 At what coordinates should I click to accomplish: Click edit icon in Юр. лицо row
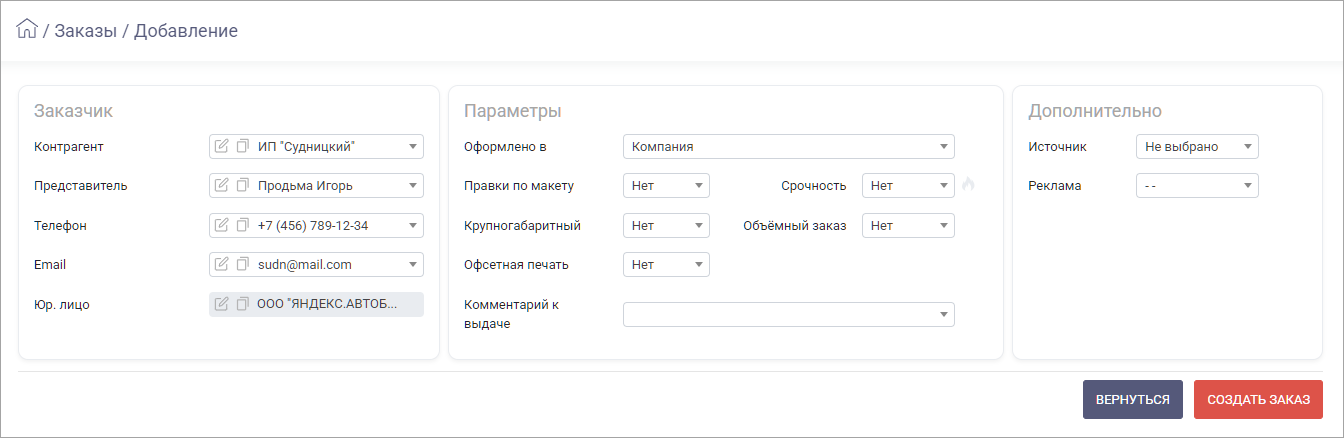(x=222, y=304)
